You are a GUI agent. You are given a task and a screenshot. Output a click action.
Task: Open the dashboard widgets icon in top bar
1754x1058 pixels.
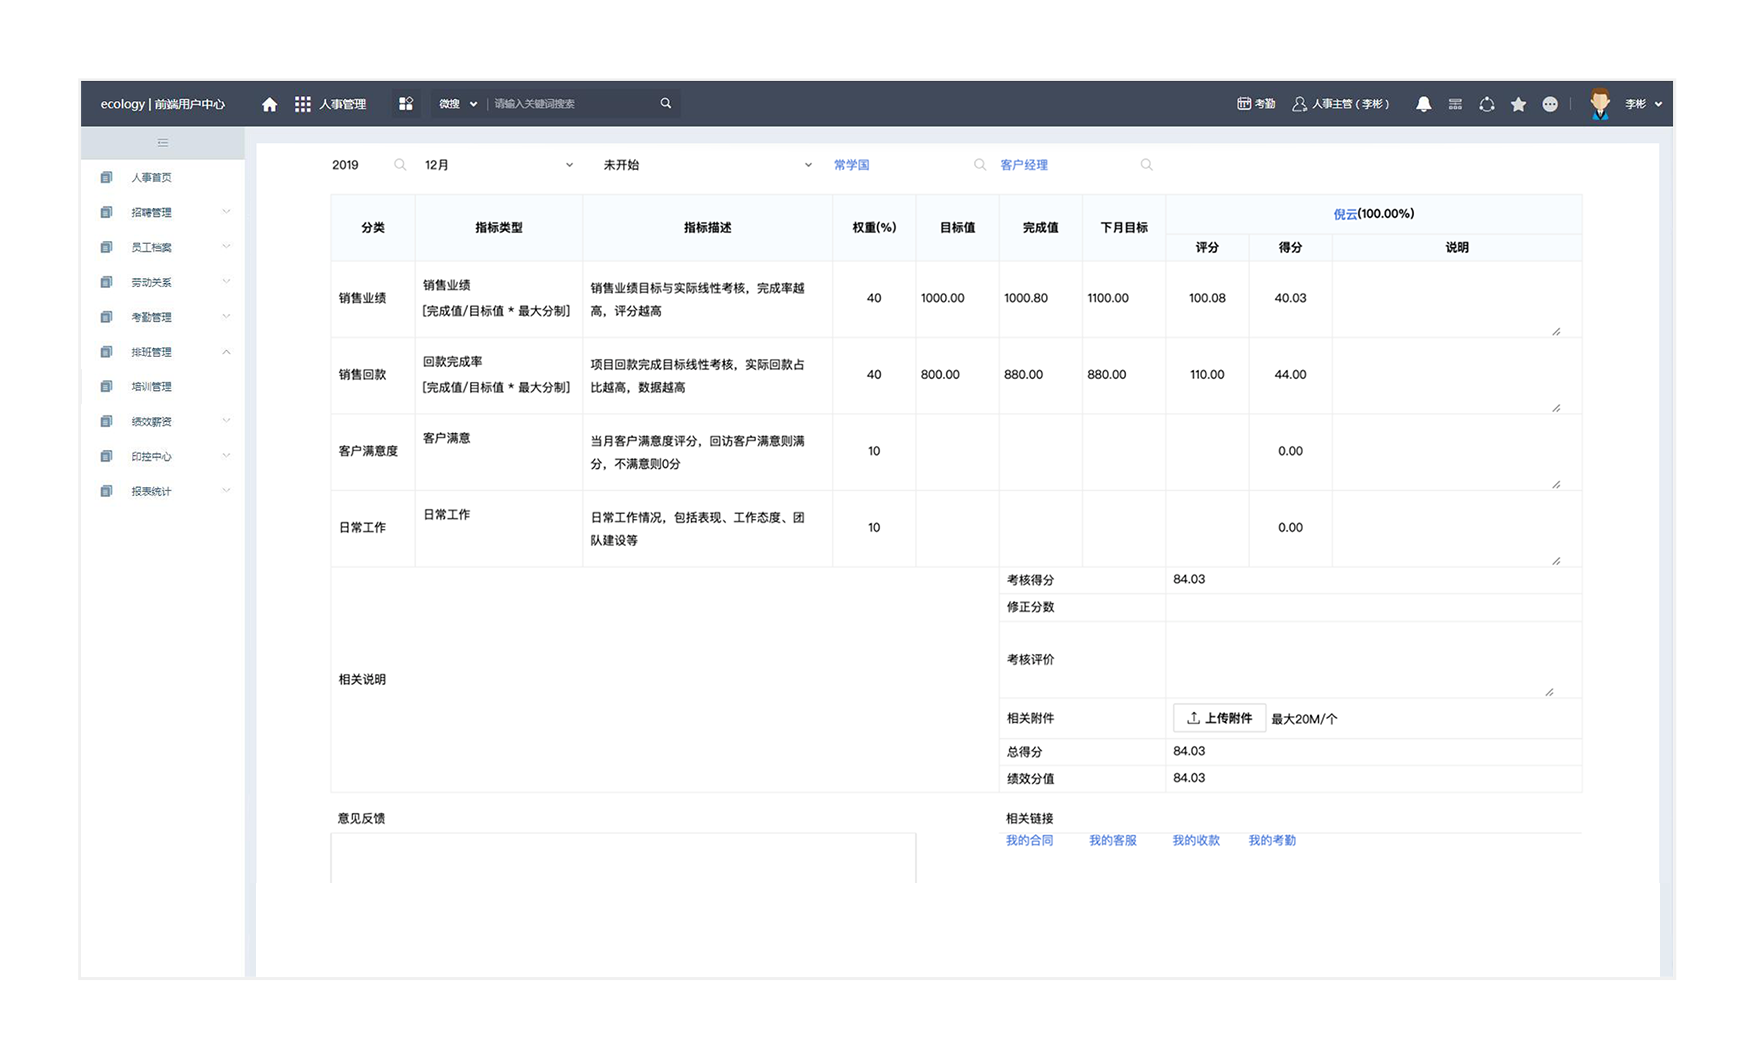tap(406, 104)
